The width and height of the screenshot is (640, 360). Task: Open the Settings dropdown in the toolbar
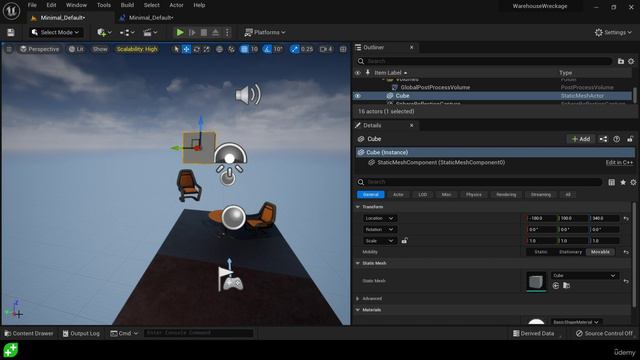[613, 32]
